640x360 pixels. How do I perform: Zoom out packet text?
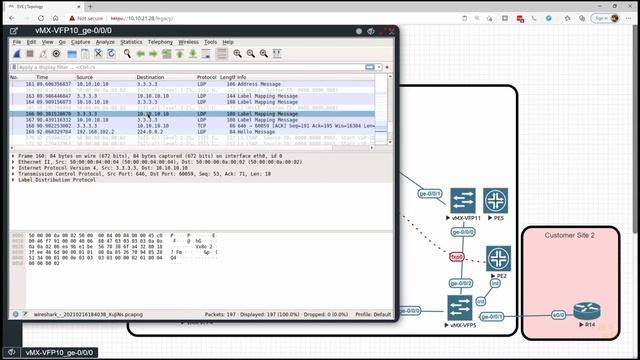pyautogui.click(x=251, y=54)
